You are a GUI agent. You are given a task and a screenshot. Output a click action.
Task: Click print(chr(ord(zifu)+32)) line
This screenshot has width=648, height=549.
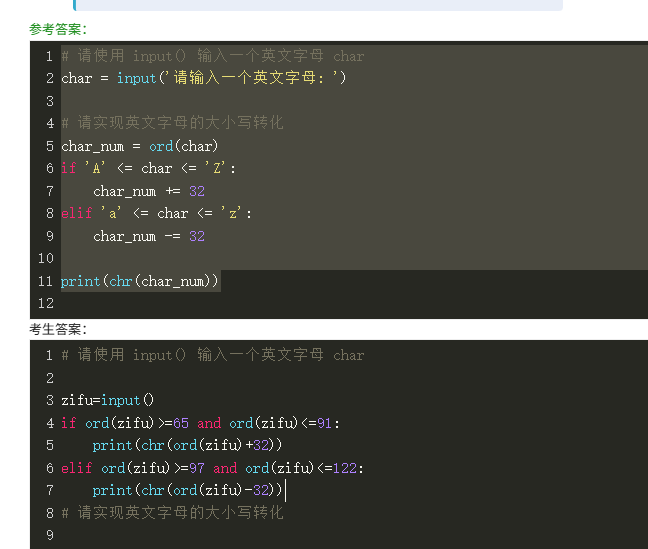[187, 445]
